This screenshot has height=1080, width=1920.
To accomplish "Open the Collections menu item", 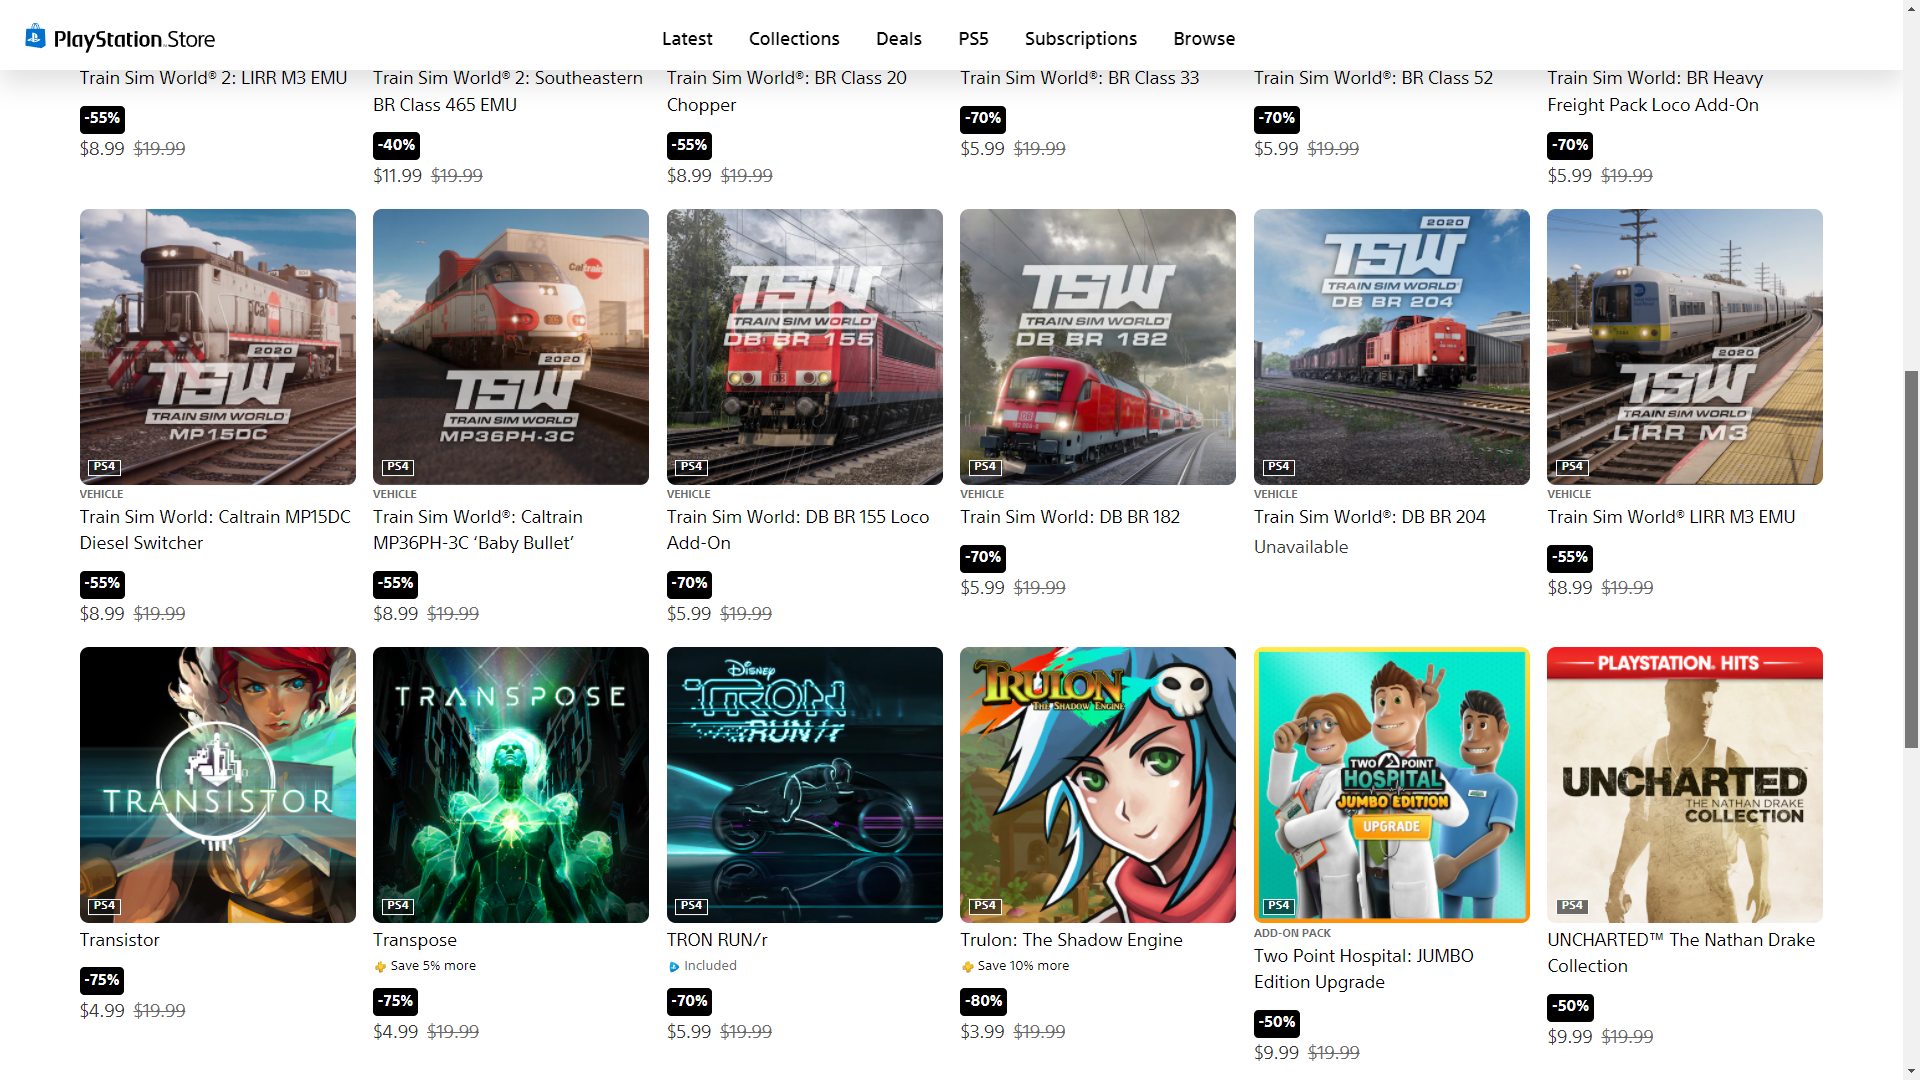I will 794,38.
